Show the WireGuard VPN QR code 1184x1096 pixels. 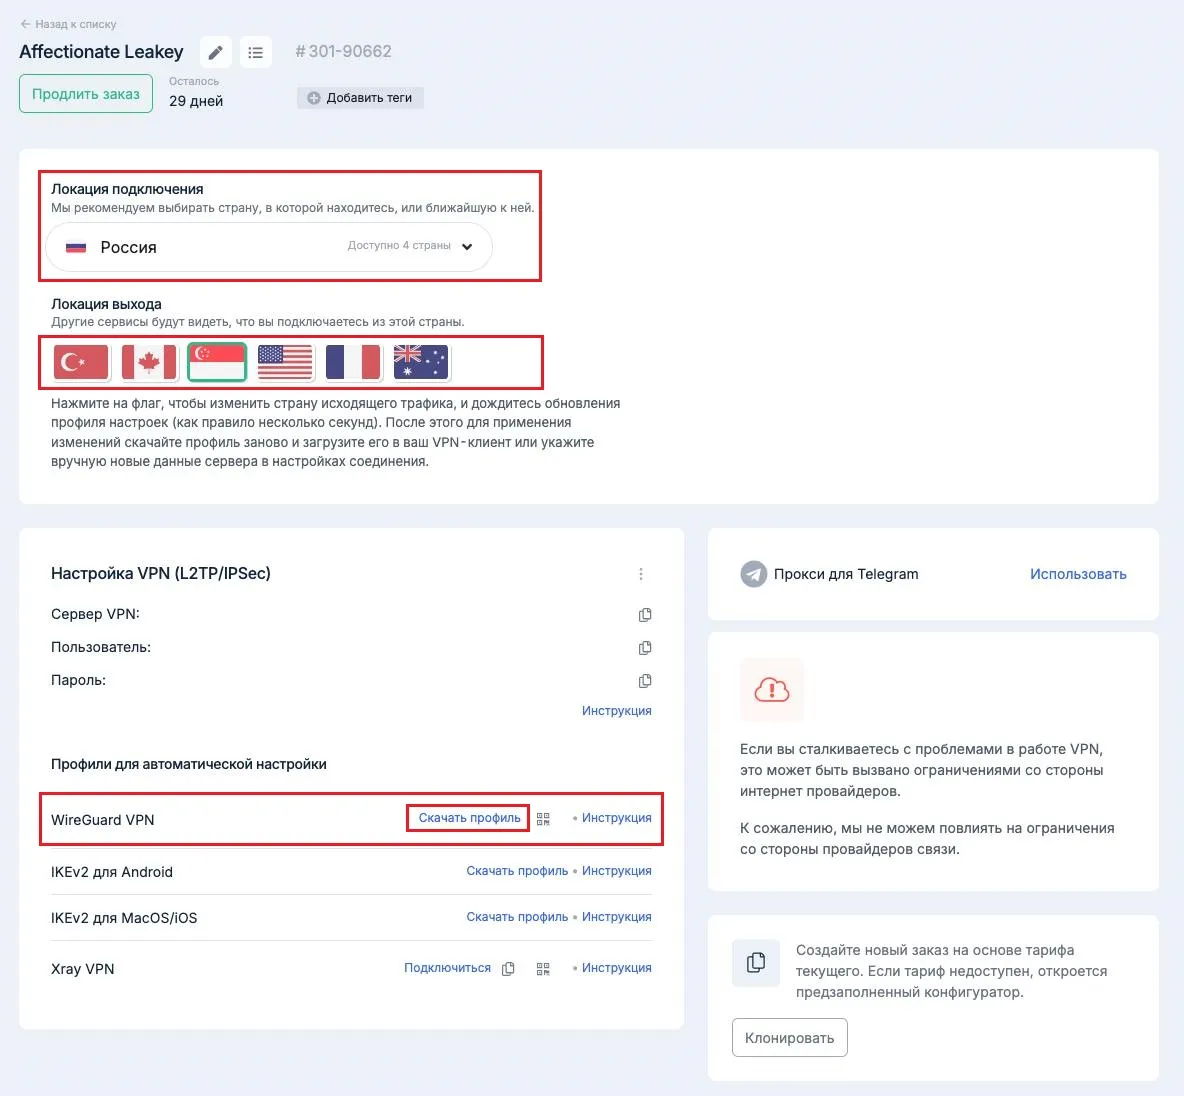tap(543, 819)
